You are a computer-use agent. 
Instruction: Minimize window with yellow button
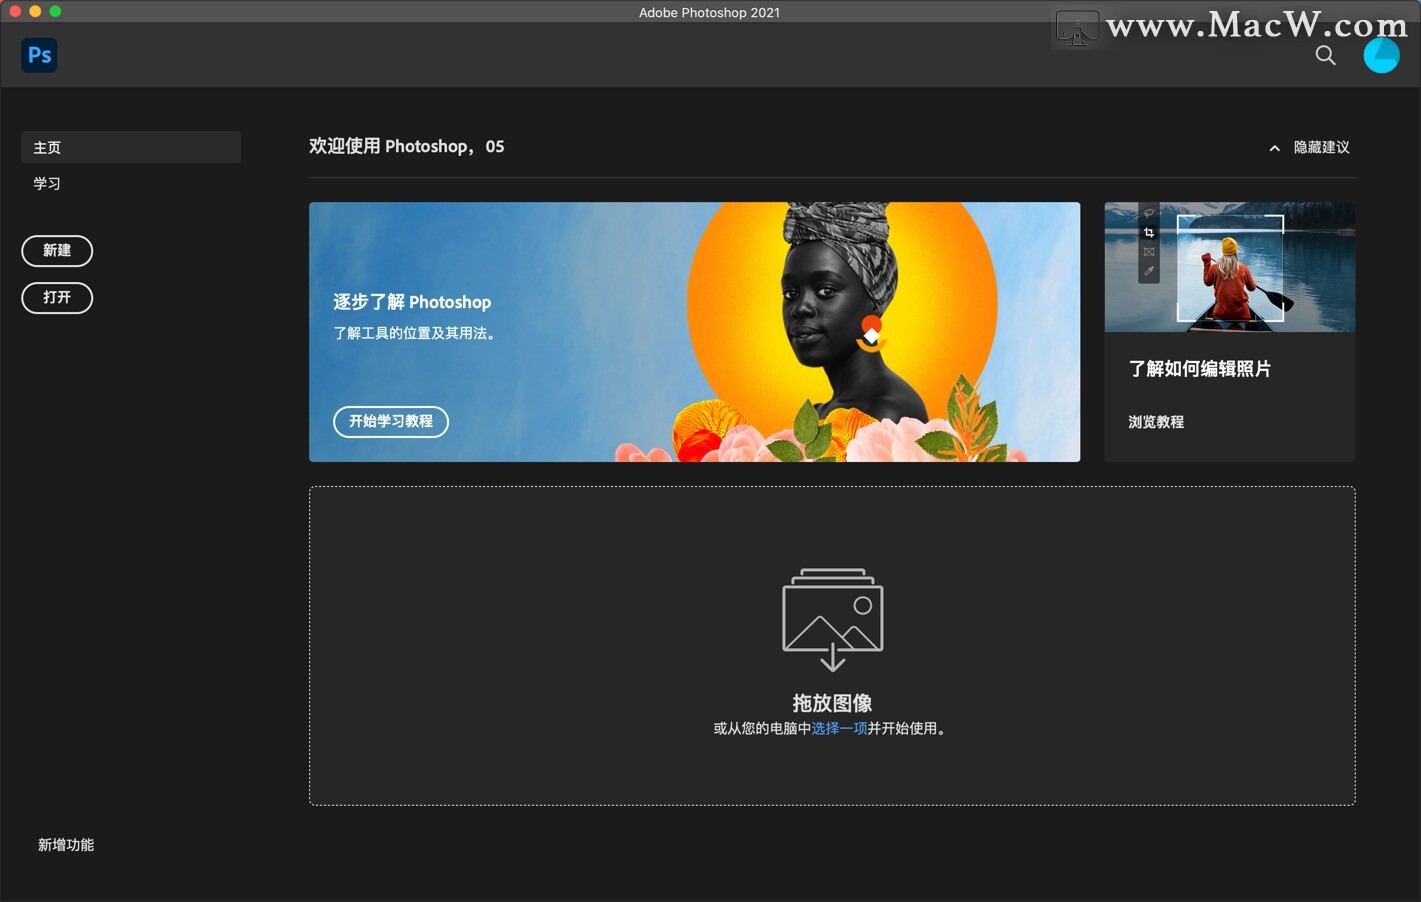pyautogui.click(x=35, y=11)
